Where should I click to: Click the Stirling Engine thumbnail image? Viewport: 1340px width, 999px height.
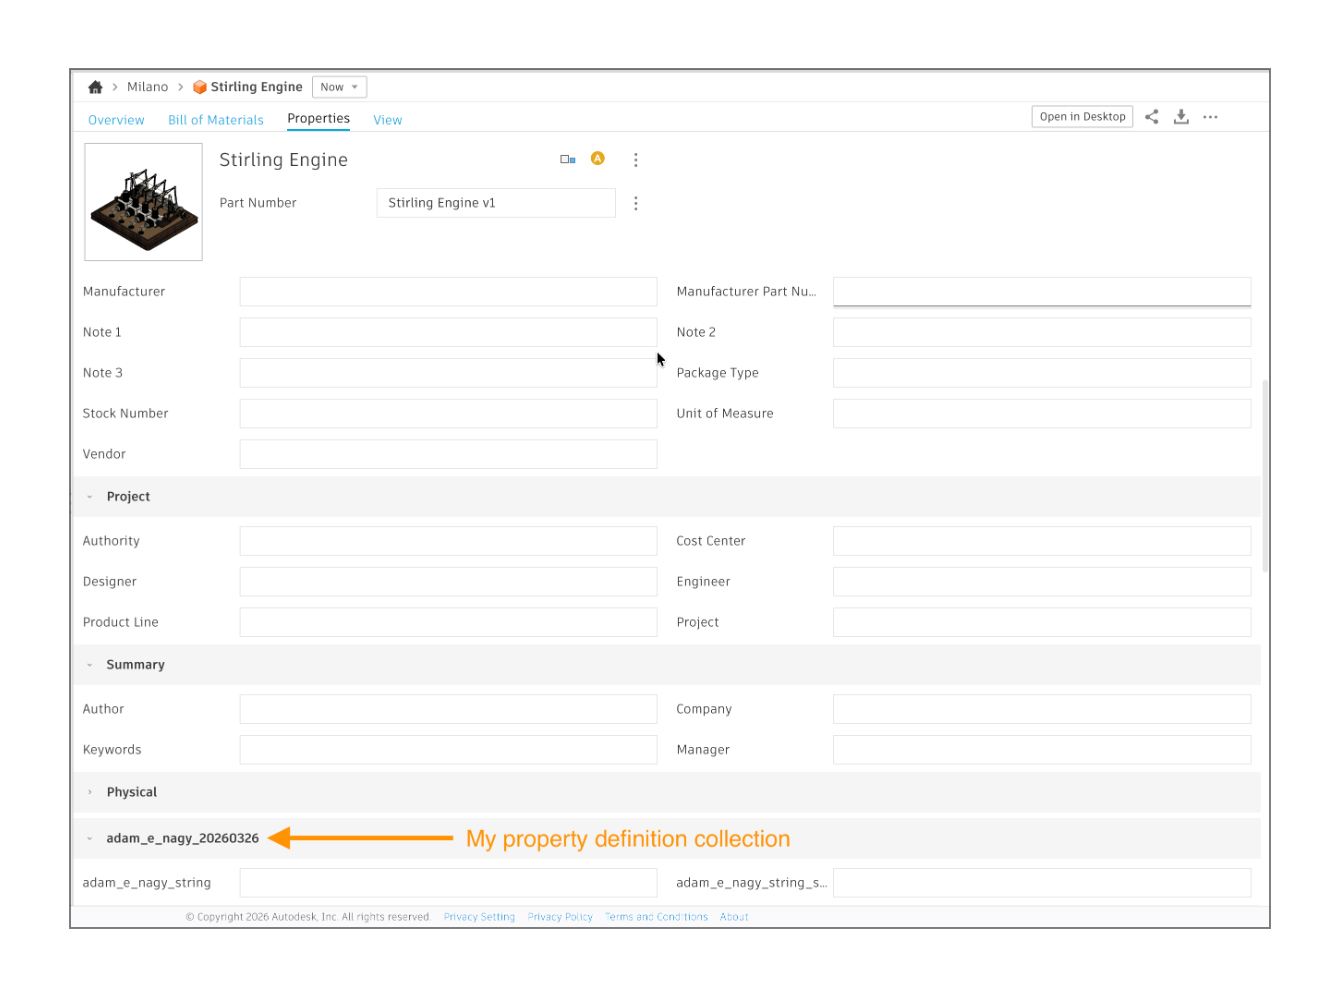click(x=144, y=202)
